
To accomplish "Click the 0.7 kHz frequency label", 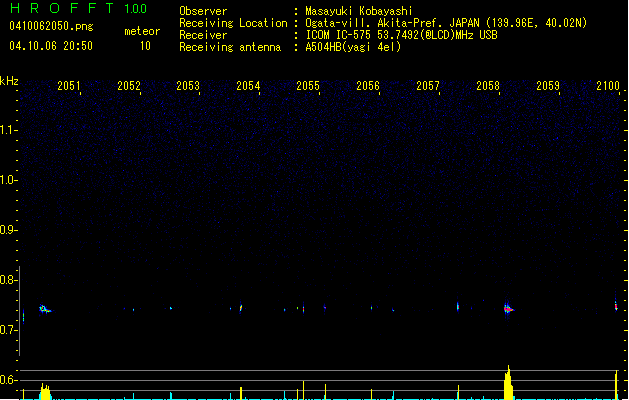I will (x=8, y=330).
